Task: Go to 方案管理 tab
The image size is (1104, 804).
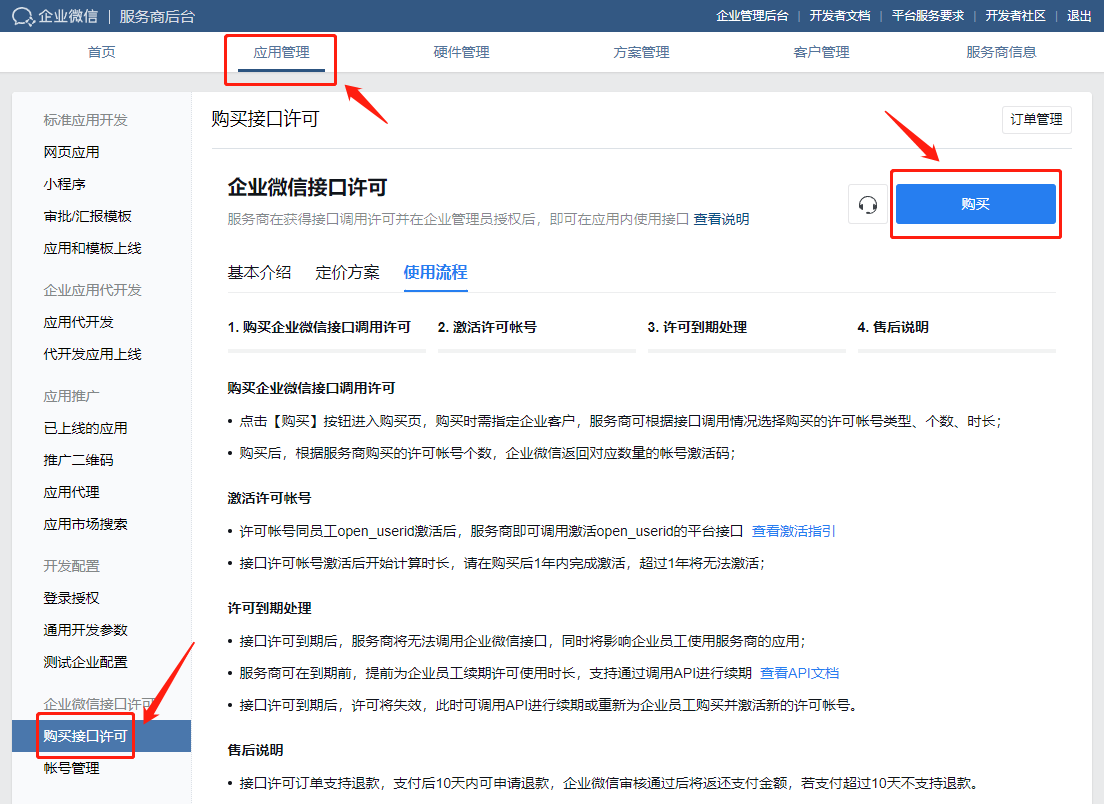Action: coord(641,52)
